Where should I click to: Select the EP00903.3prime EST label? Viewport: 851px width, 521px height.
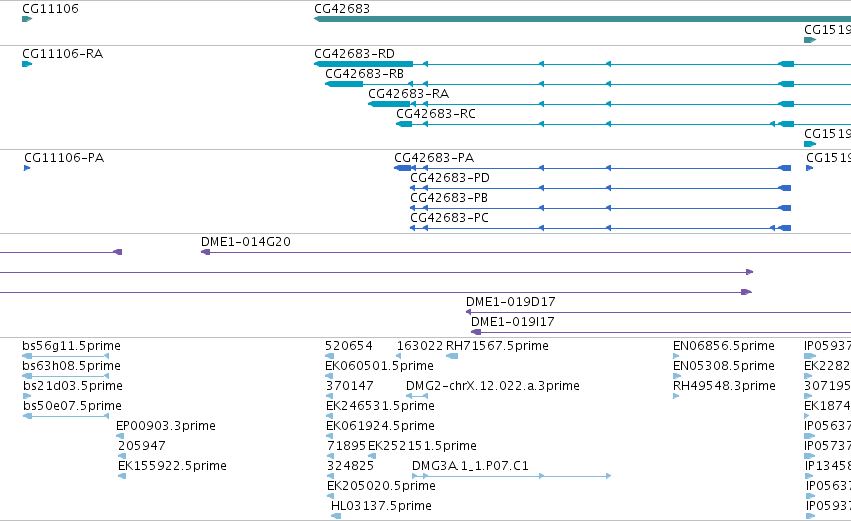(166, 426)
